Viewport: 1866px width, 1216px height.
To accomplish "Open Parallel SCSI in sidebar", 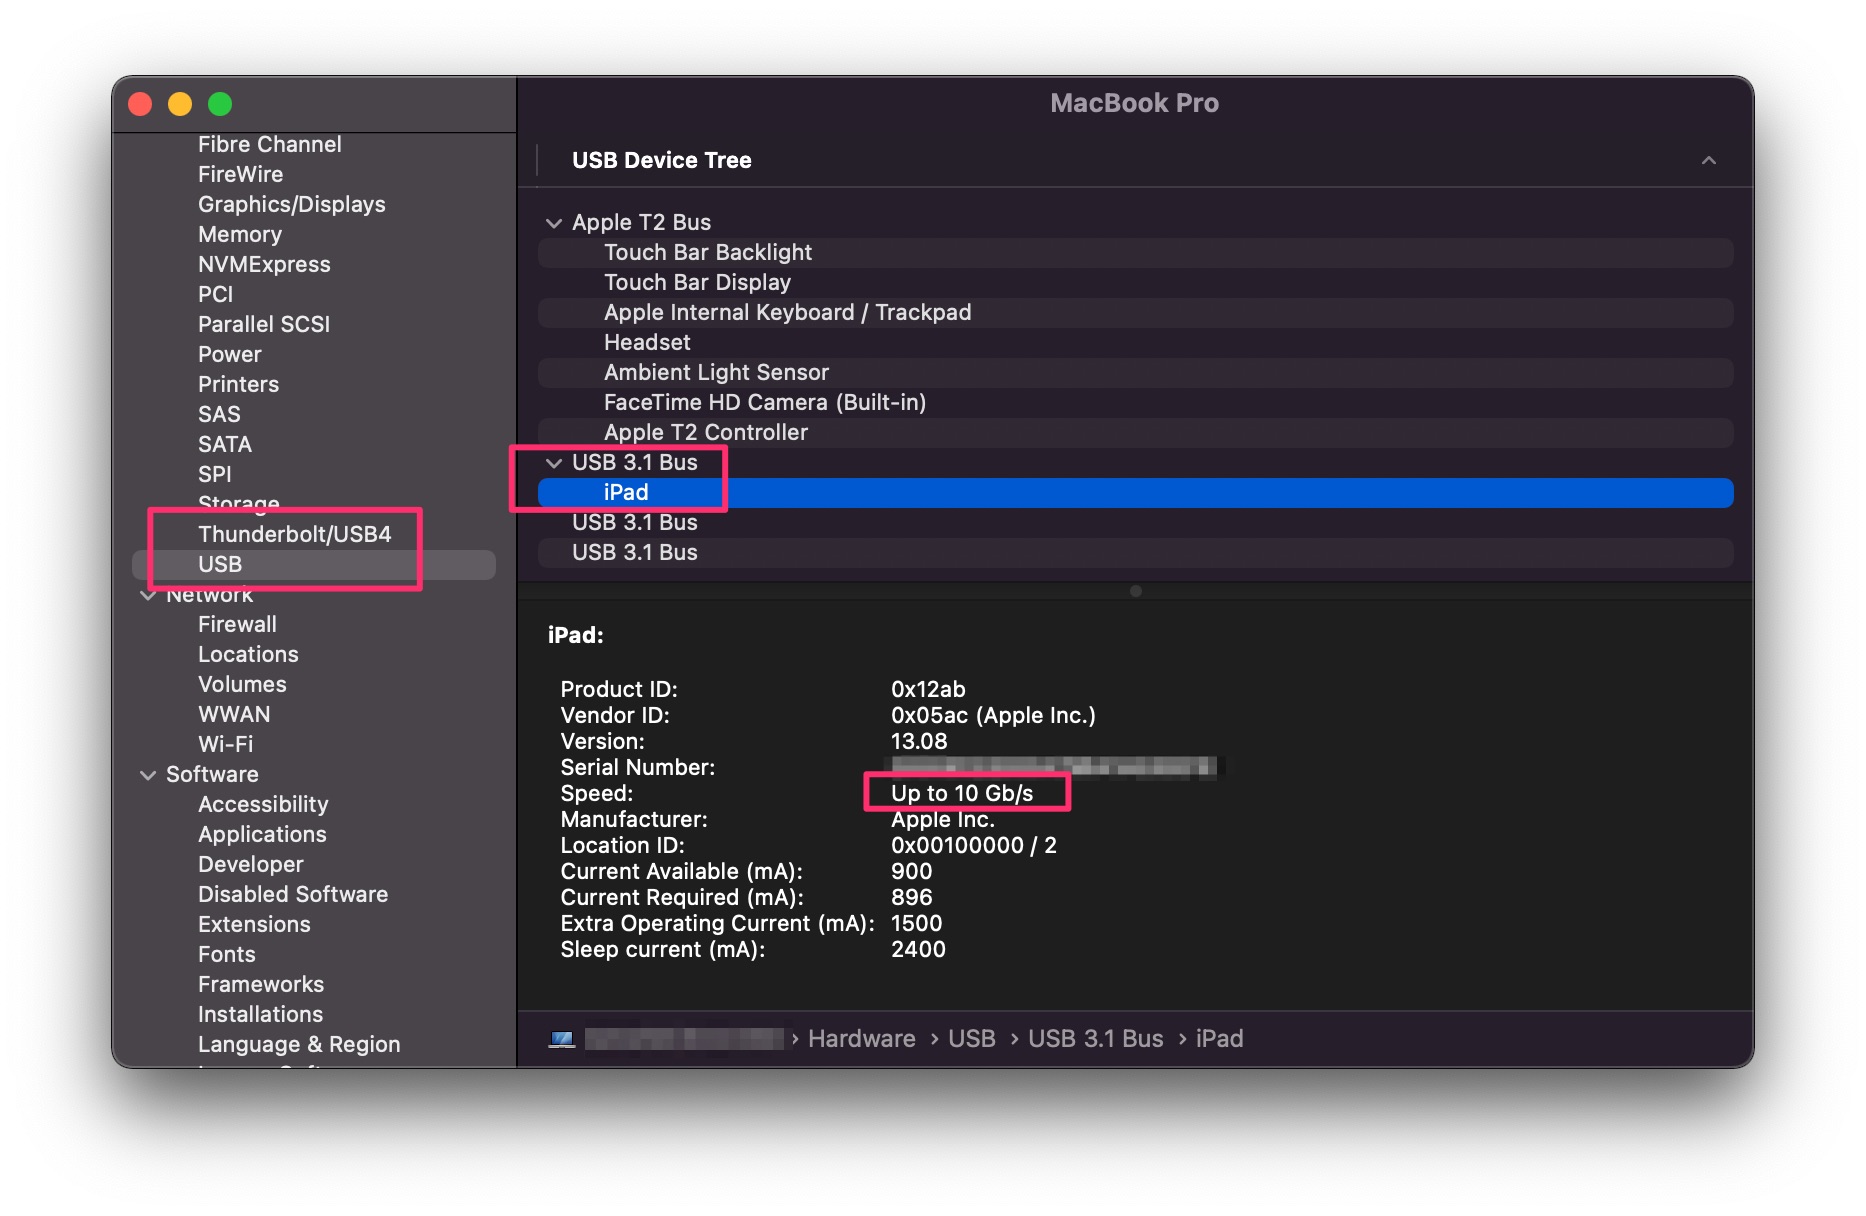I will [x=263, y=325].
